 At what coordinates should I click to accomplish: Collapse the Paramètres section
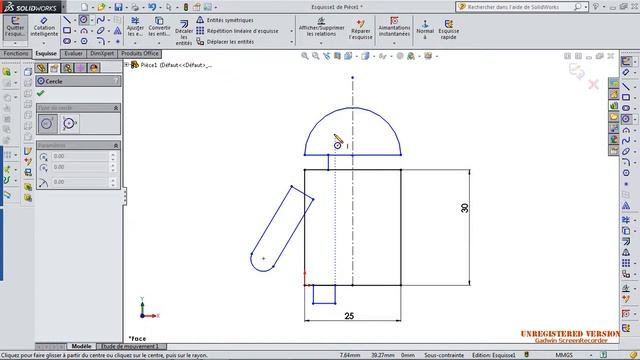pyautogui.click(x=116, y=145)
